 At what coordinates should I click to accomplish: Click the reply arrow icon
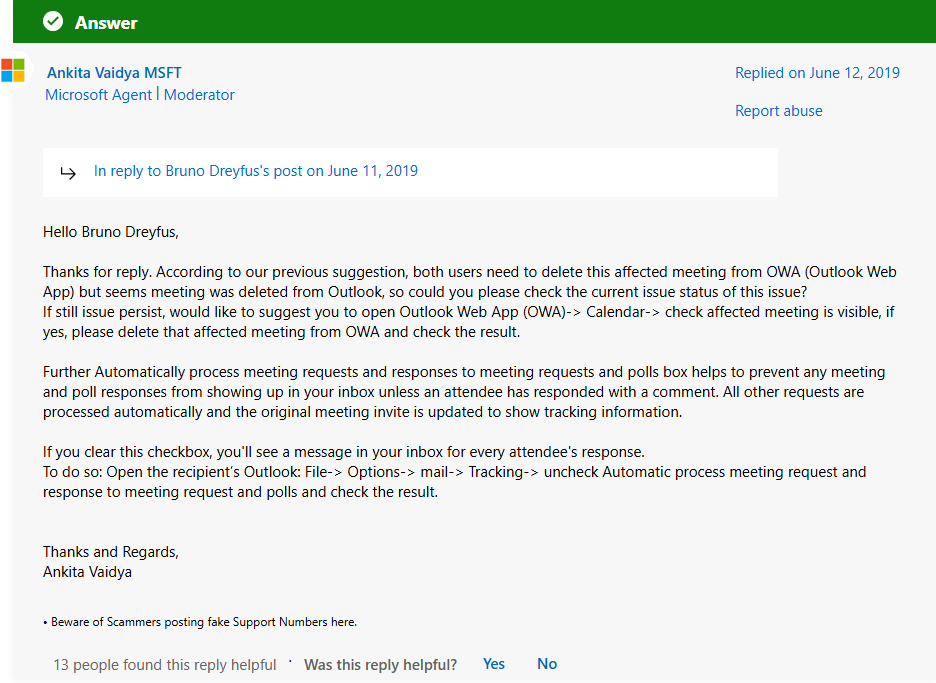tap(68, 173)
